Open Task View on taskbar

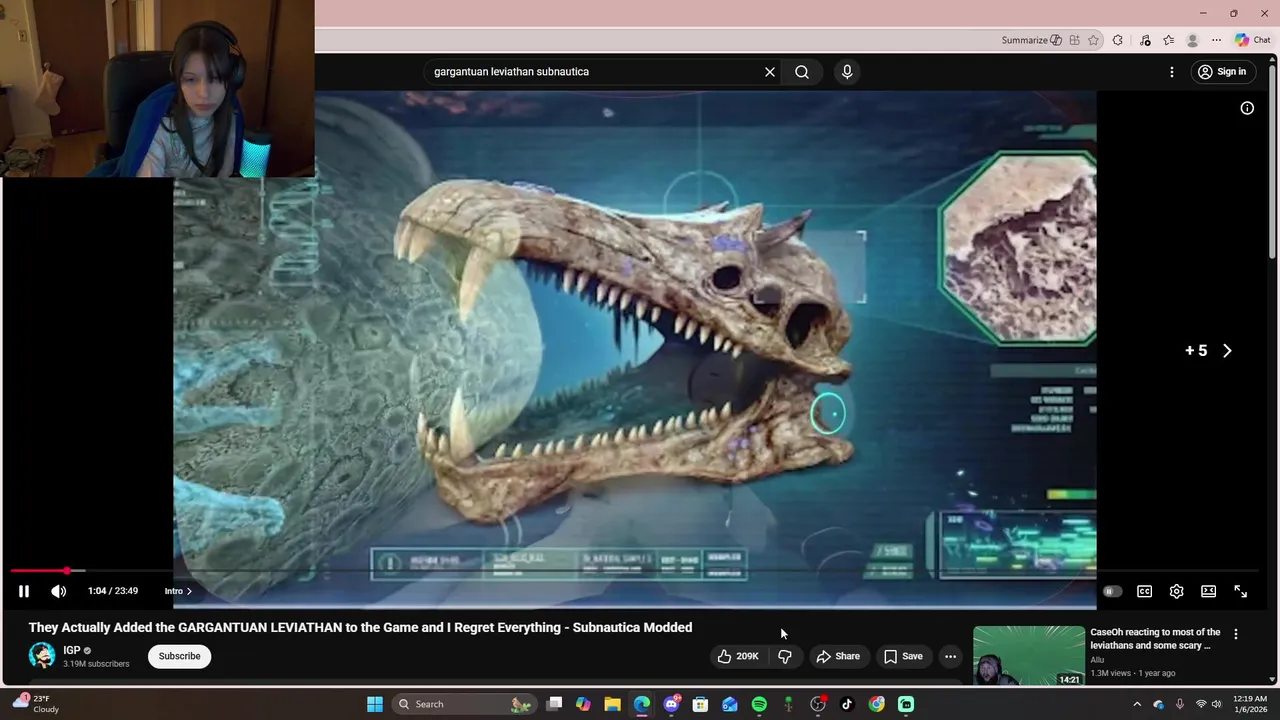coord(554,704)
